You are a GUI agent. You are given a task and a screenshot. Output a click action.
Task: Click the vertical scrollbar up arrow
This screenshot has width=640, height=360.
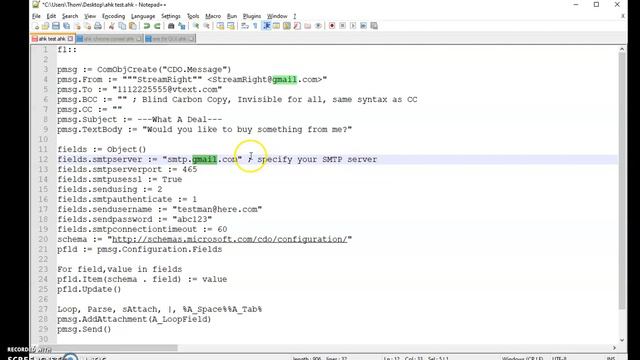tap(622, 49)
